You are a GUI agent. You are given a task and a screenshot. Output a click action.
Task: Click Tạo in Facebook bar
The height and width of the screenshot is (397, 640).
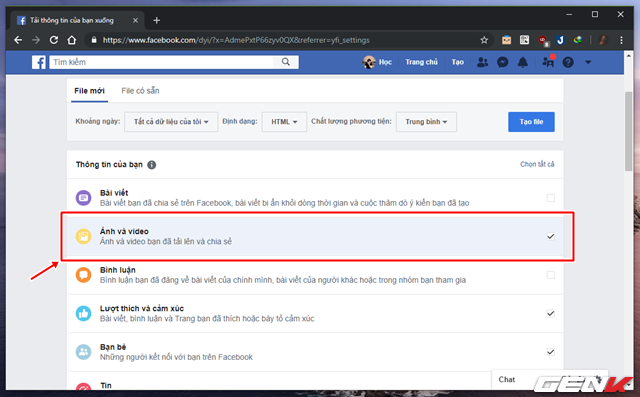coord(458,62)
